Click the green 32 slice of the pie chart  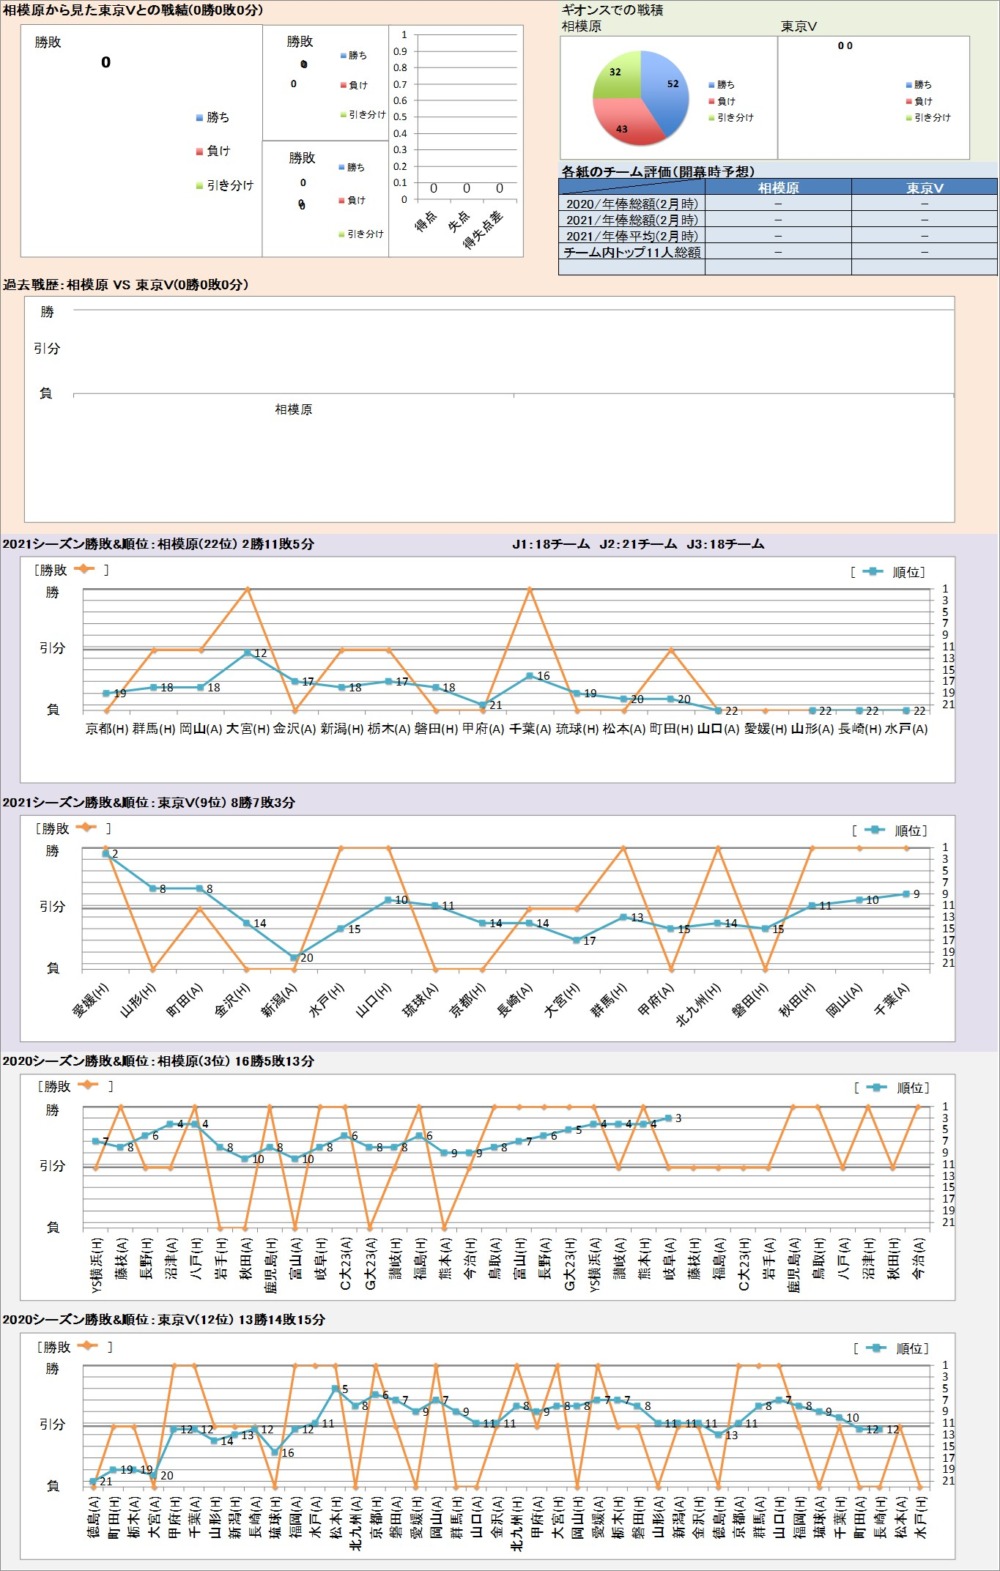pyautogui.click(x=615, y=76)
